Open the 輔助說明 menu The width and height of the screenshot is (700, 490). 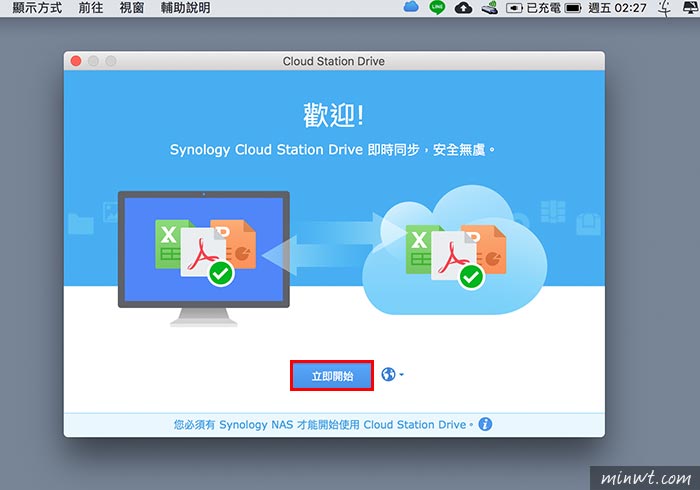(185, 8)
